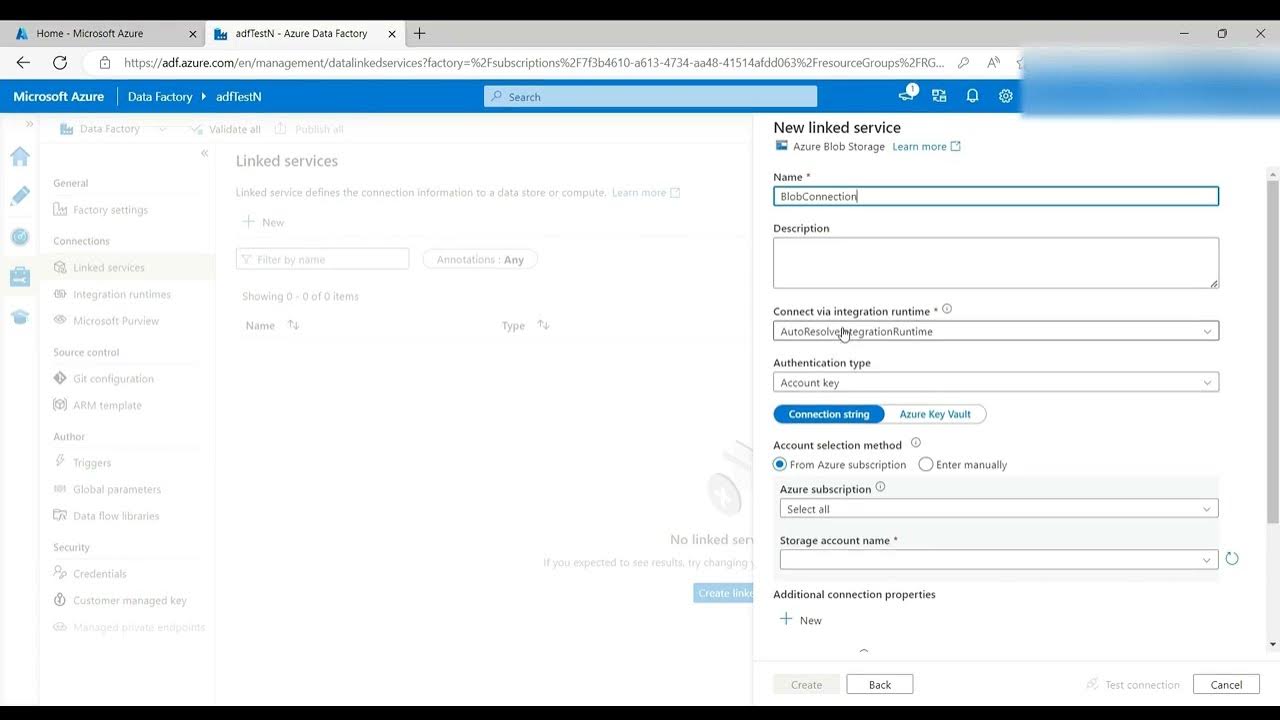Add New additional connection property
This screenshot has height=720, width=1280.
tap(801, 620)
